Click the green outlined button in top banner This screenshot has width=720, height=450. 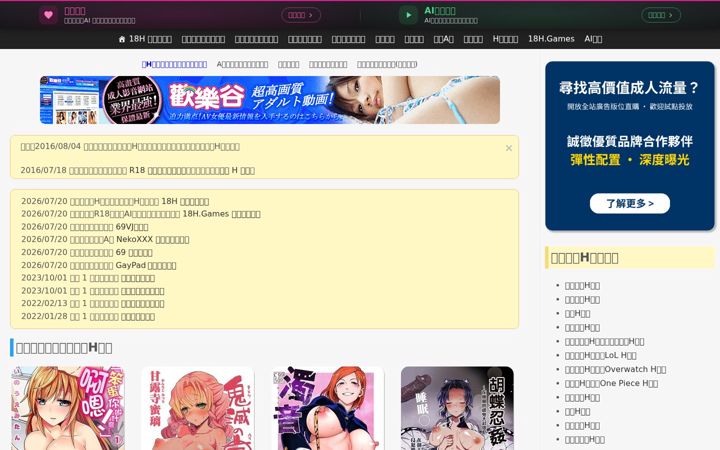coord(661,15)
